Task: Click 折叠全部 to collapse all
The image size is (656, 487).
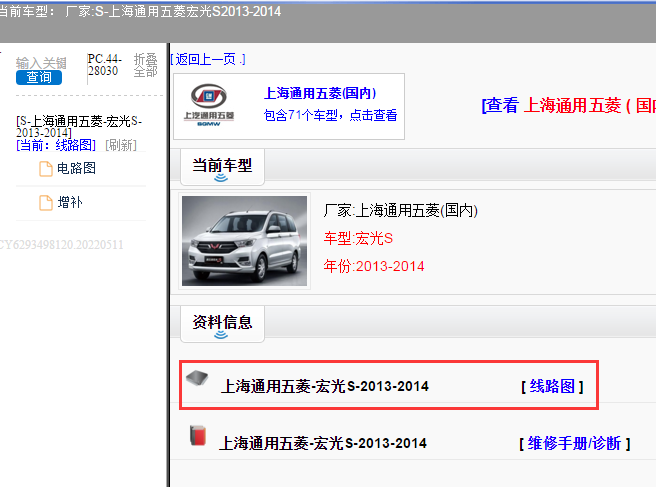Action: [x=145, y=65]
